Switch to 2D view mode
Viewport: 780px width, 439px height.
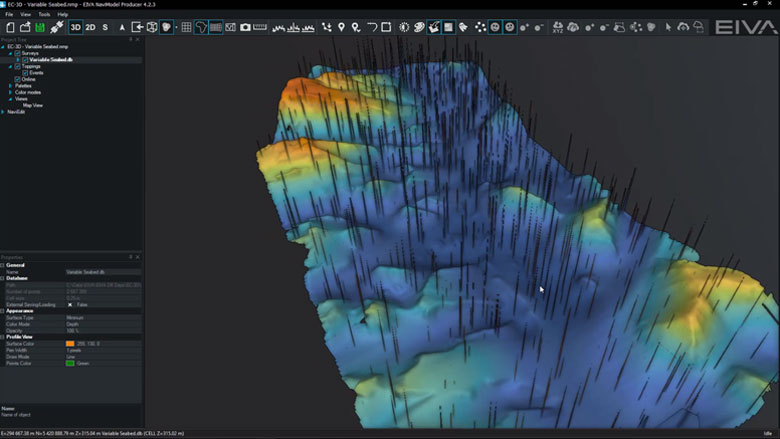point(90,27)
